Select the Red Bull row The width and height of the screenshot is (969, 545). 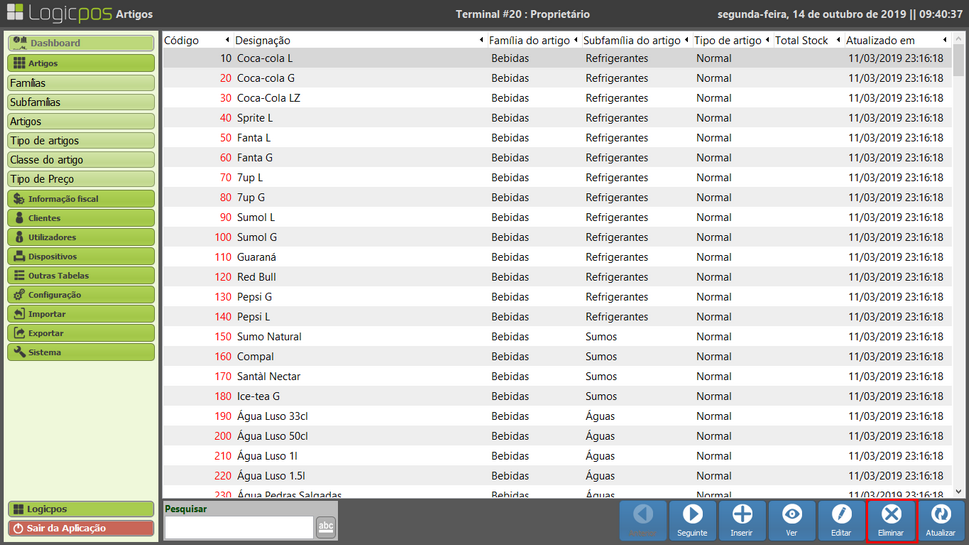(x=556, y=277)
